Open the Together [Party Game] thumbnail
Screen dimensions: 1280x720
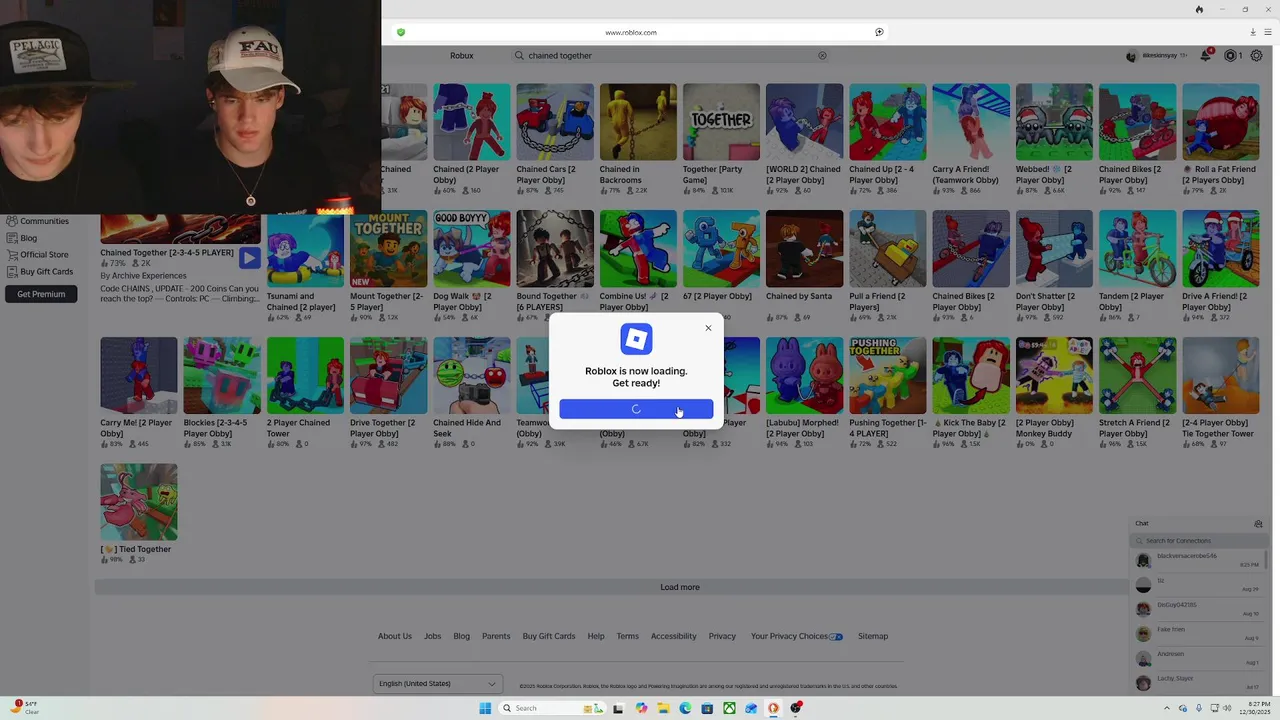[x=721, y=122]
